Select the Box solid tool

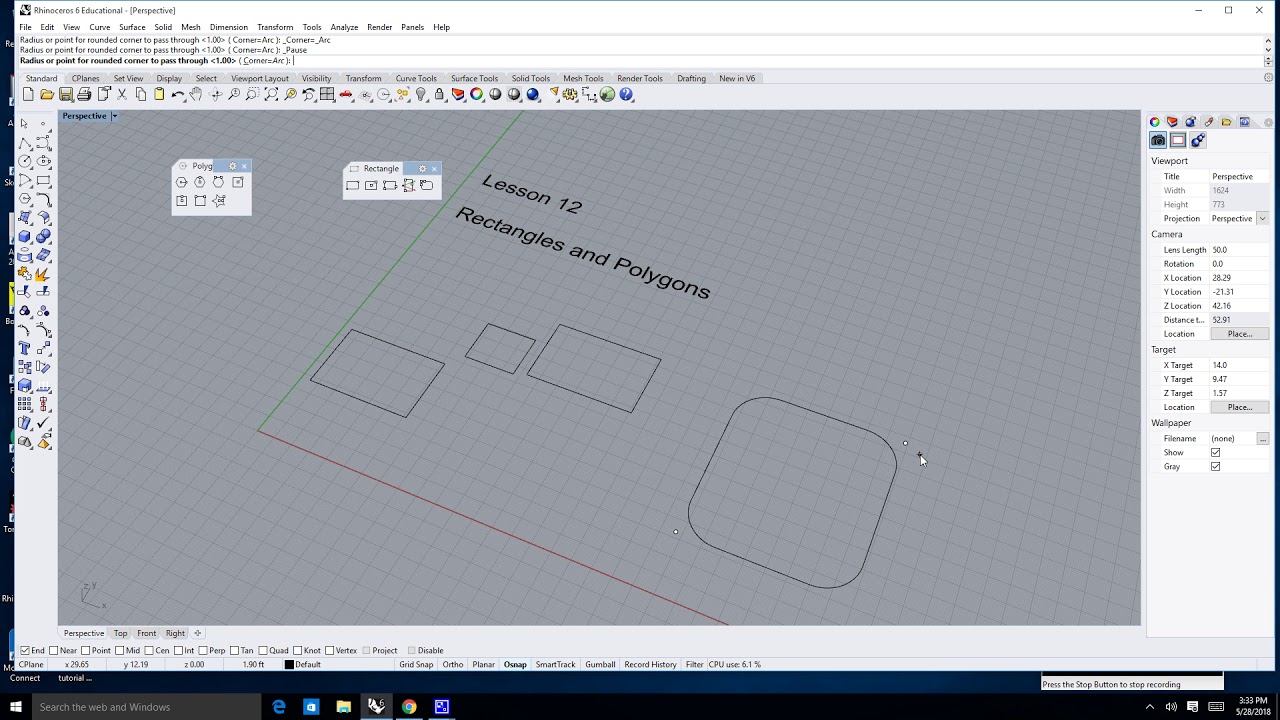(x=25, y=236)
